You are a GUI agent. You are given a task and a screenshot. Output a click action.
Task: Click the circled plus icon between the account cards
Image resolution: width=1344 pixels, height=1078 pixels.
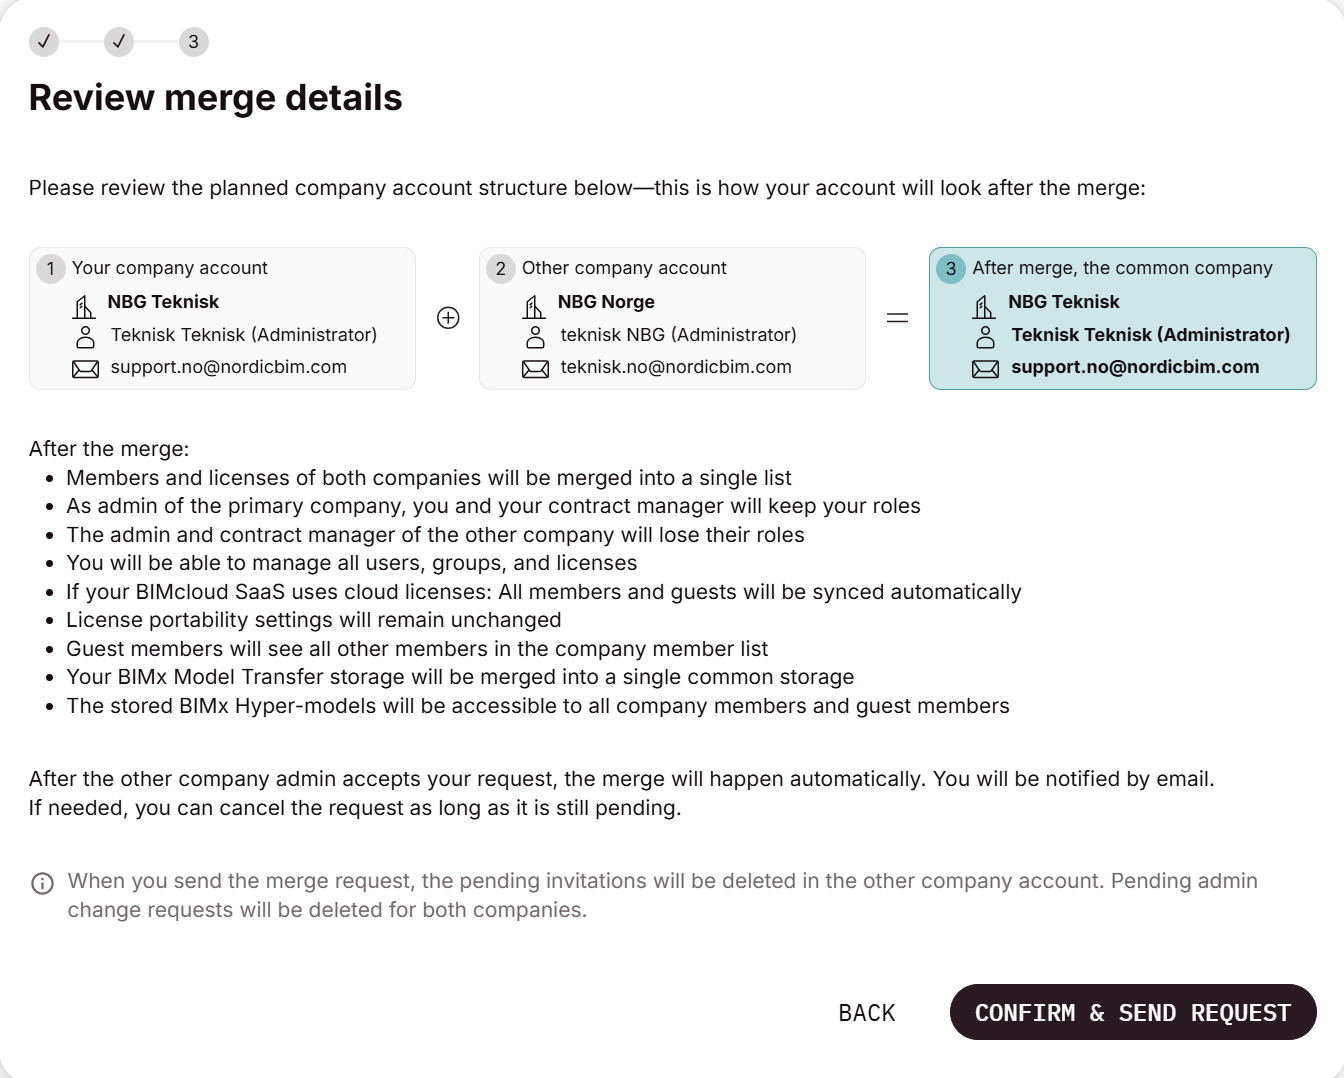pos(448,318)
